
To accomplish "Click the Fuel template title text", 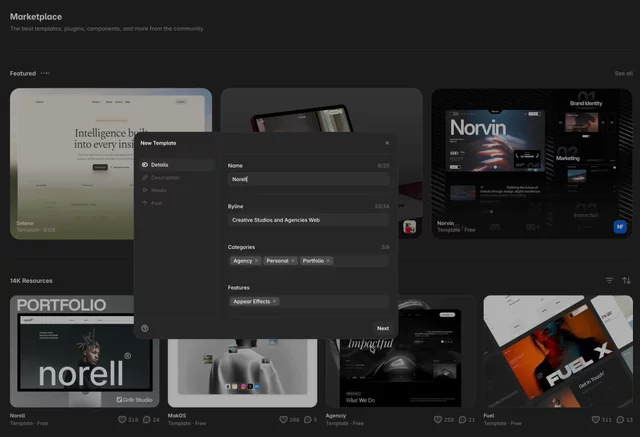I will [x=489, y=416].
